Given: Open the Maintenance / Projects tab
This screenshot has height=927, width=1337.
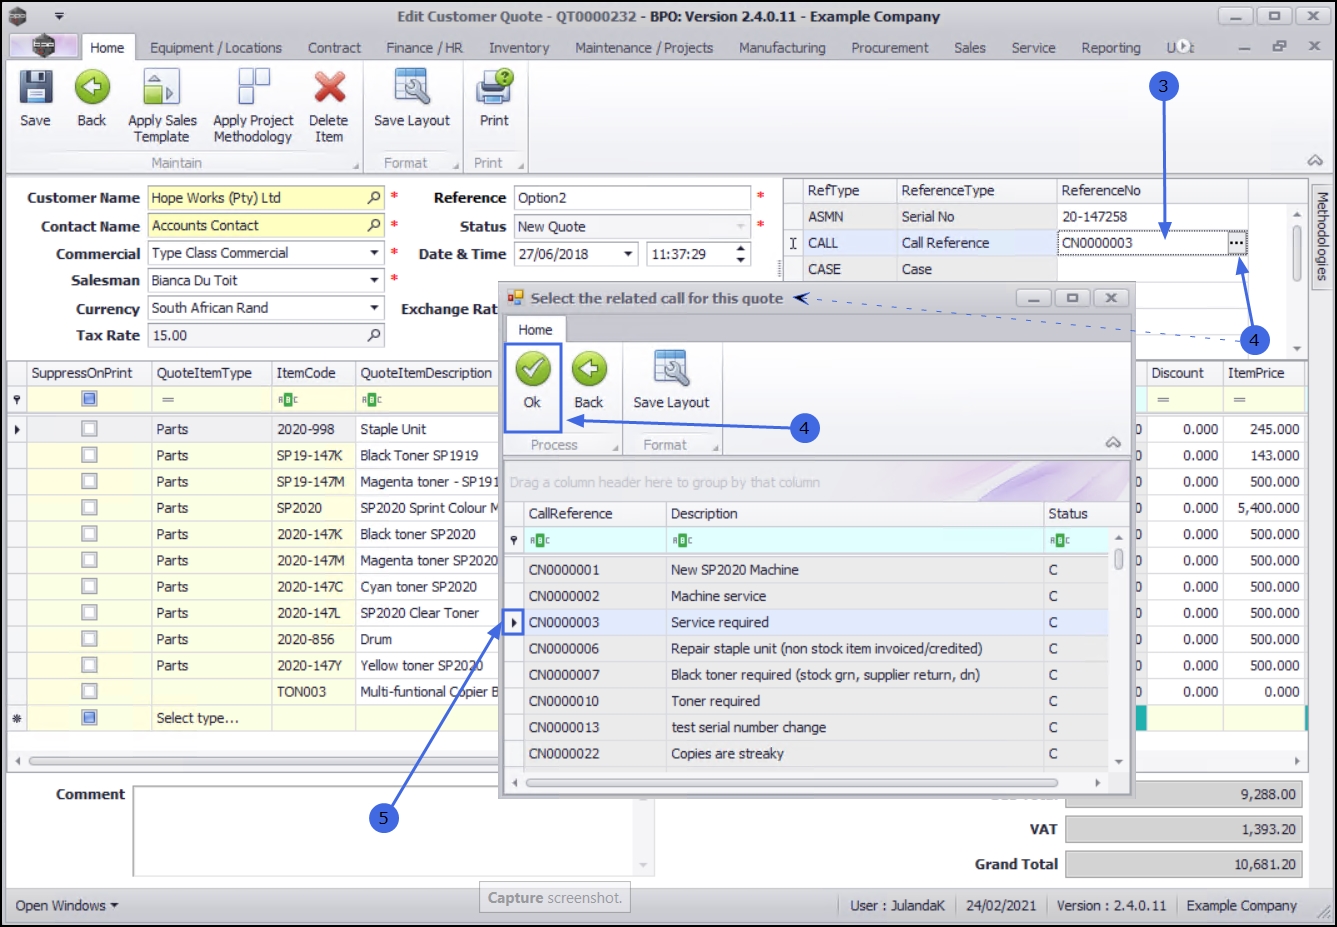Looking at the screenshot, I should tap(644, 48).
